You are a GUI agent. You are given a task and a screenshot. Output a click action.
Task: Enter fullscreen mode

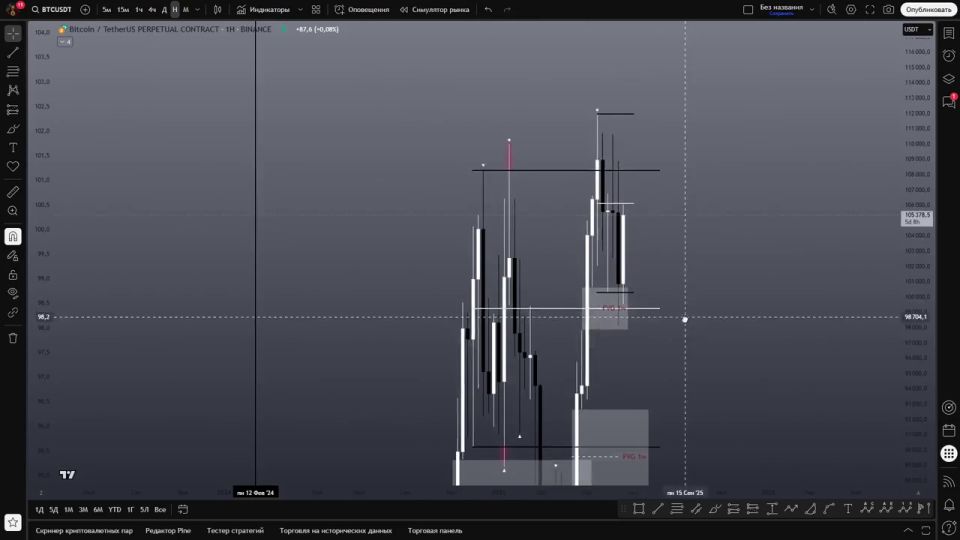[870, 10]
